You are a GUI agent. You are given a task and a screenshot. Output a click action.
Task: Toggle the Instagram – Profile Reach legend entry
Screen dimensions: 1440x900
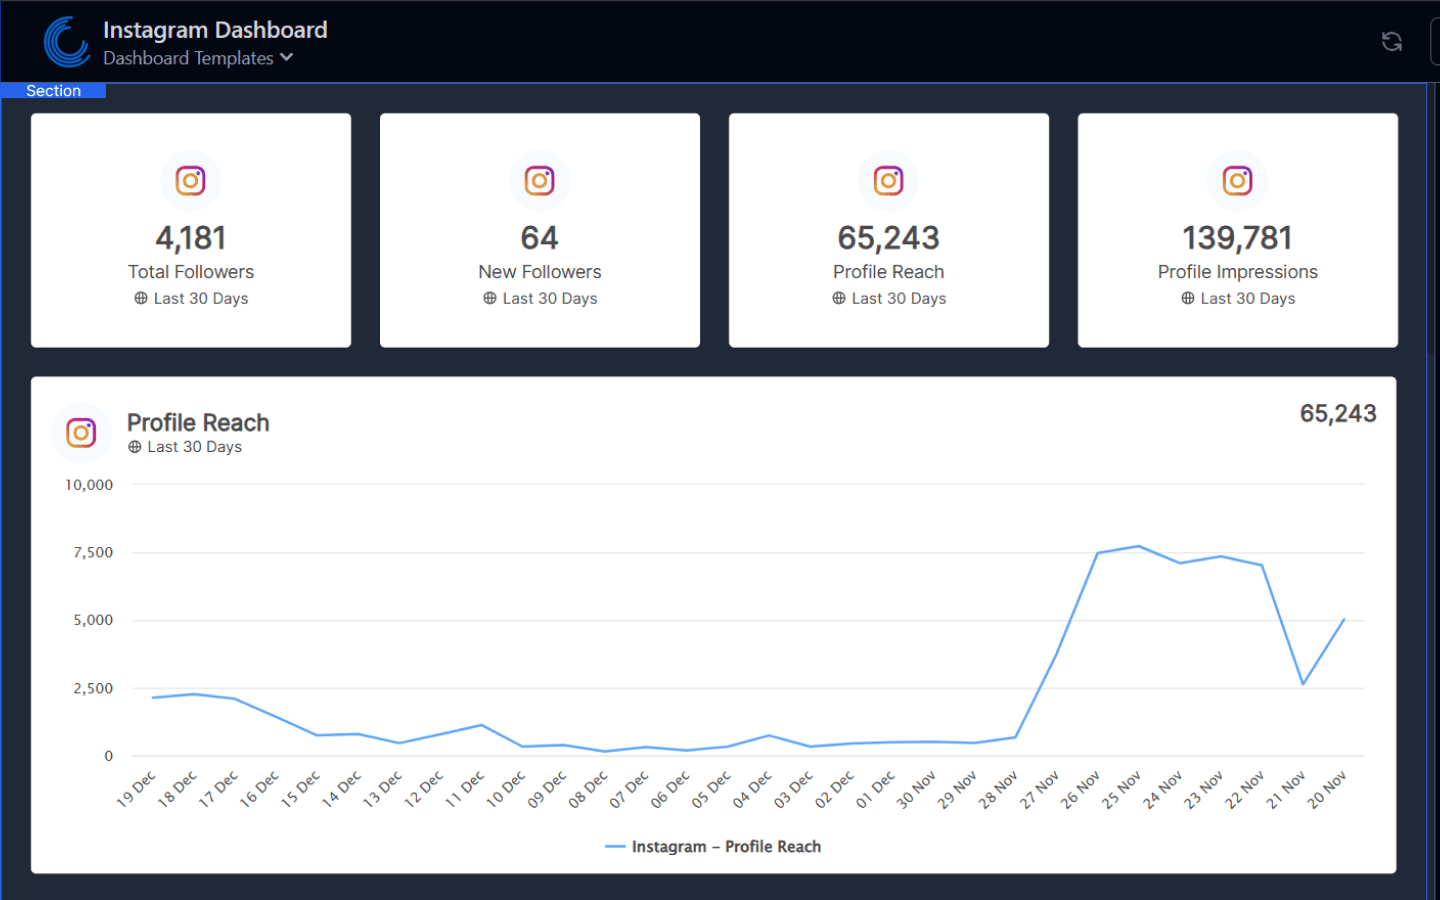pos(713,846)
